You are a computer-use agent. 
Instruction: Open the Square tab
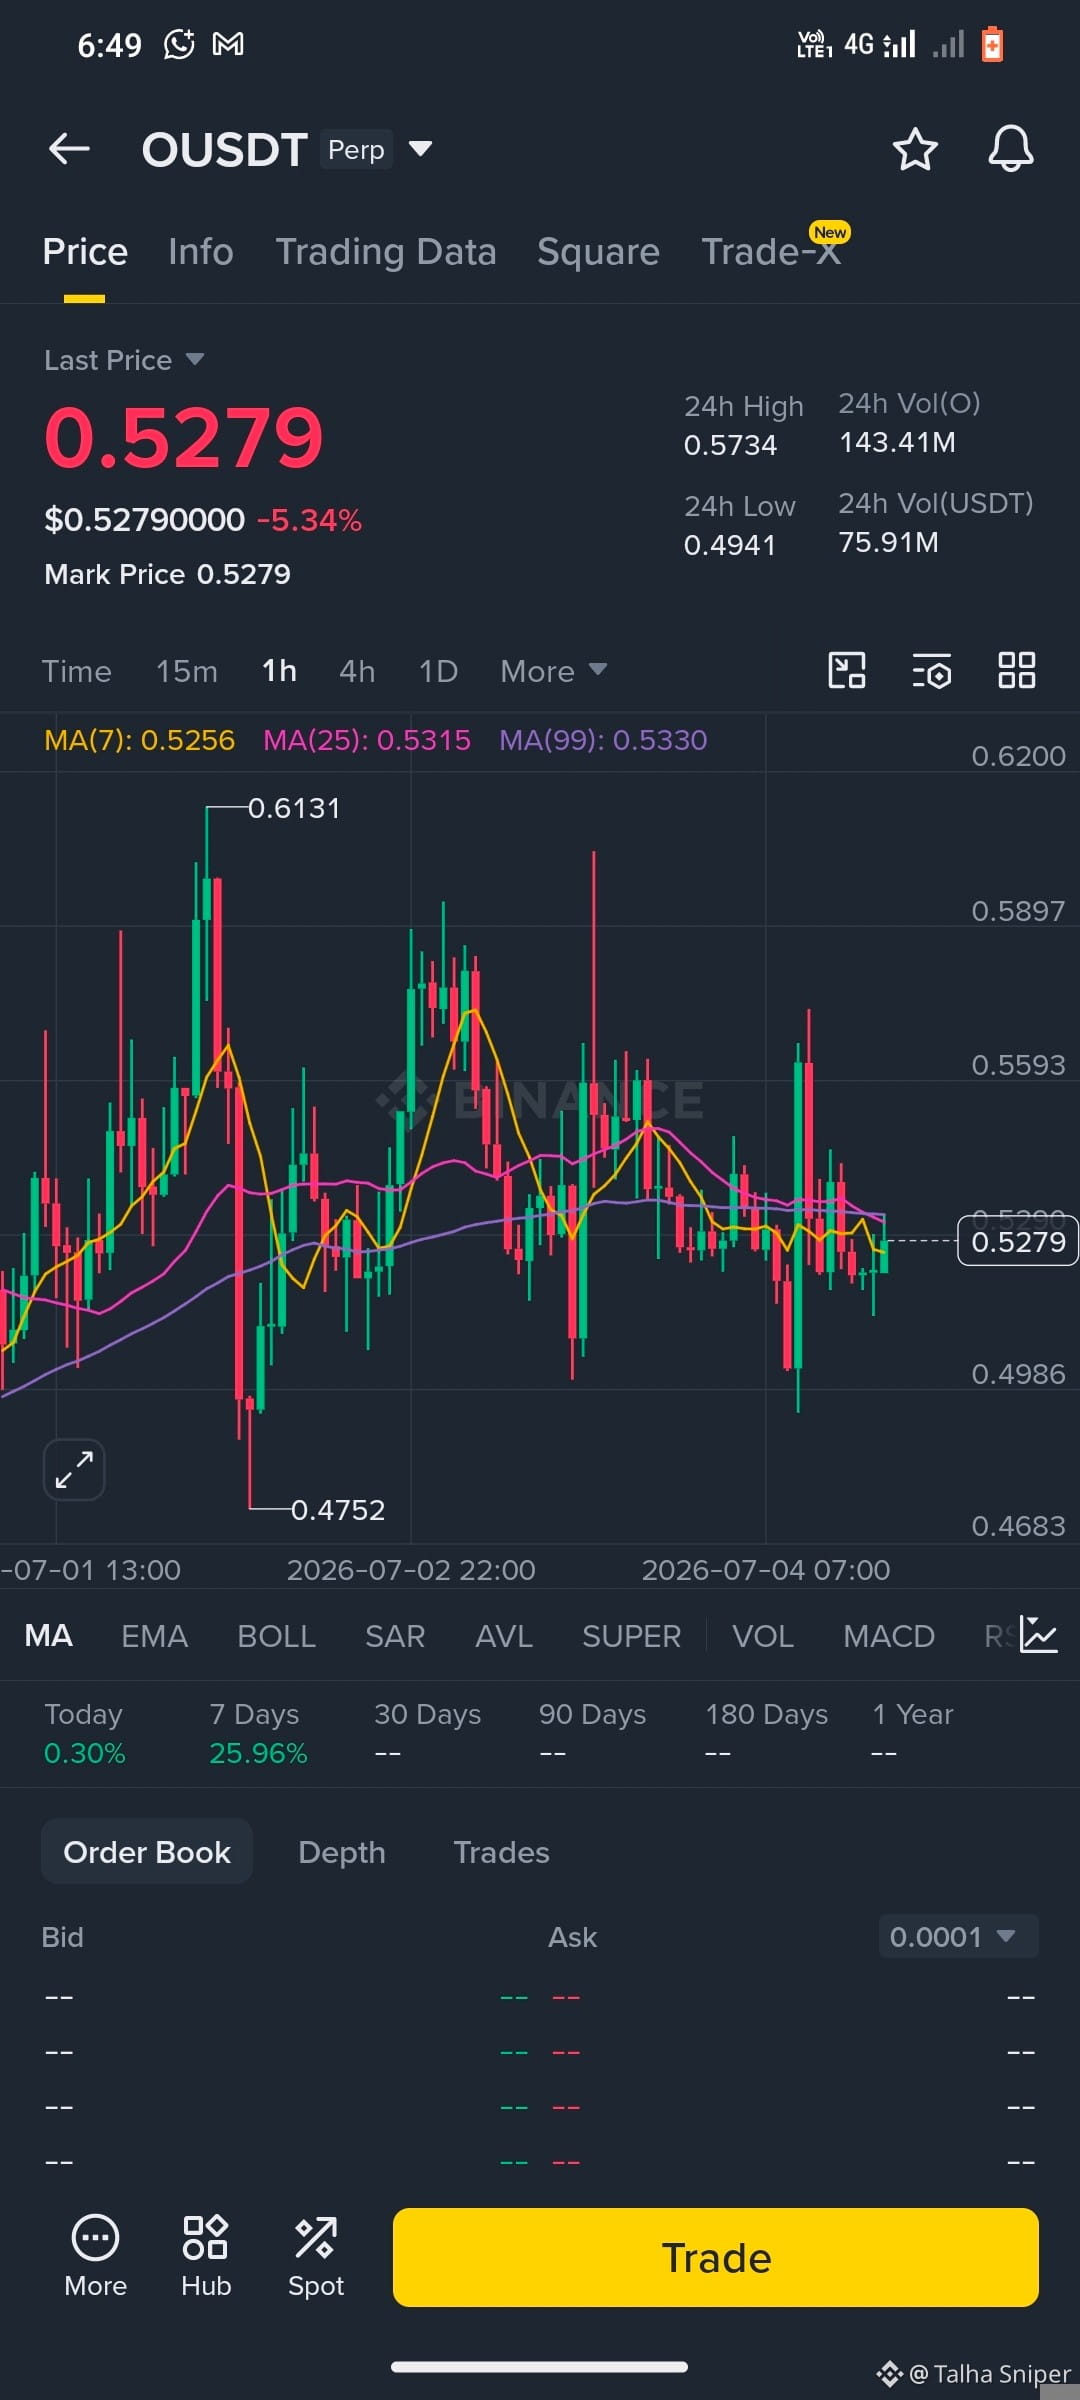(x=598, y=252)
